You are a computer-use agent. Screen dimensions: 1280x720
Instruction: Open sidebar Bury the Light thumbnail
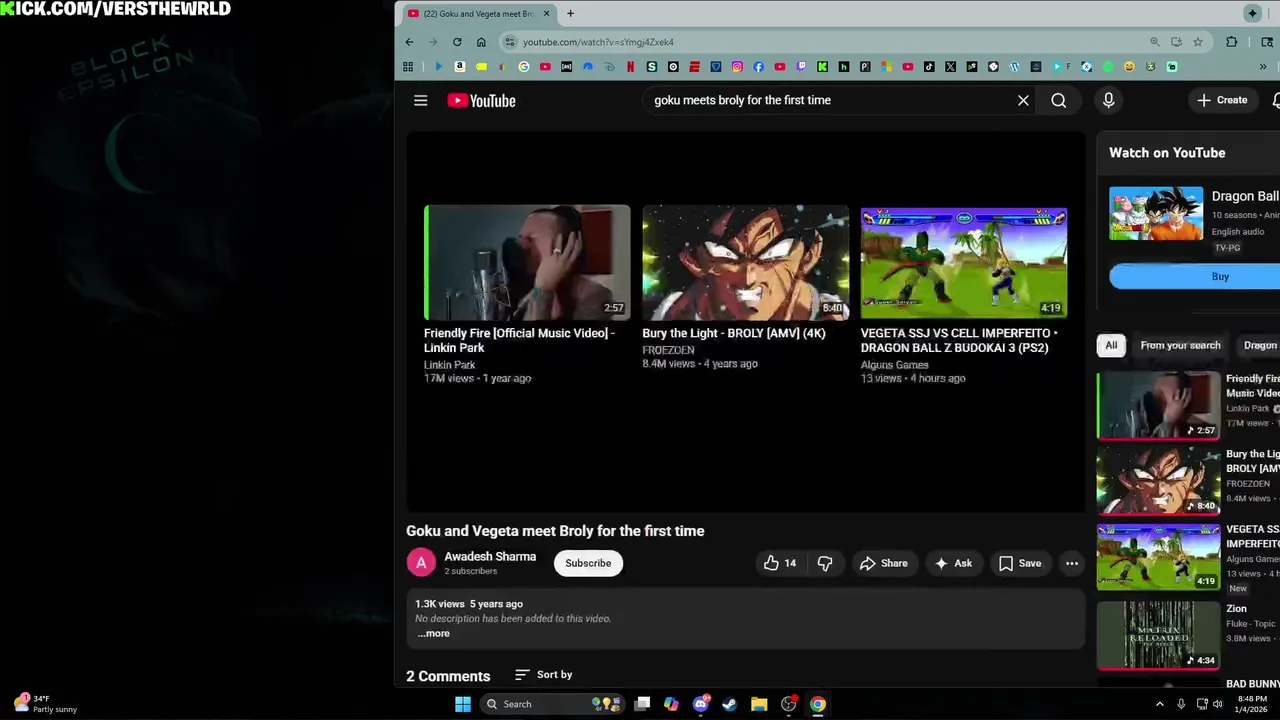[x=1158, y=480]
